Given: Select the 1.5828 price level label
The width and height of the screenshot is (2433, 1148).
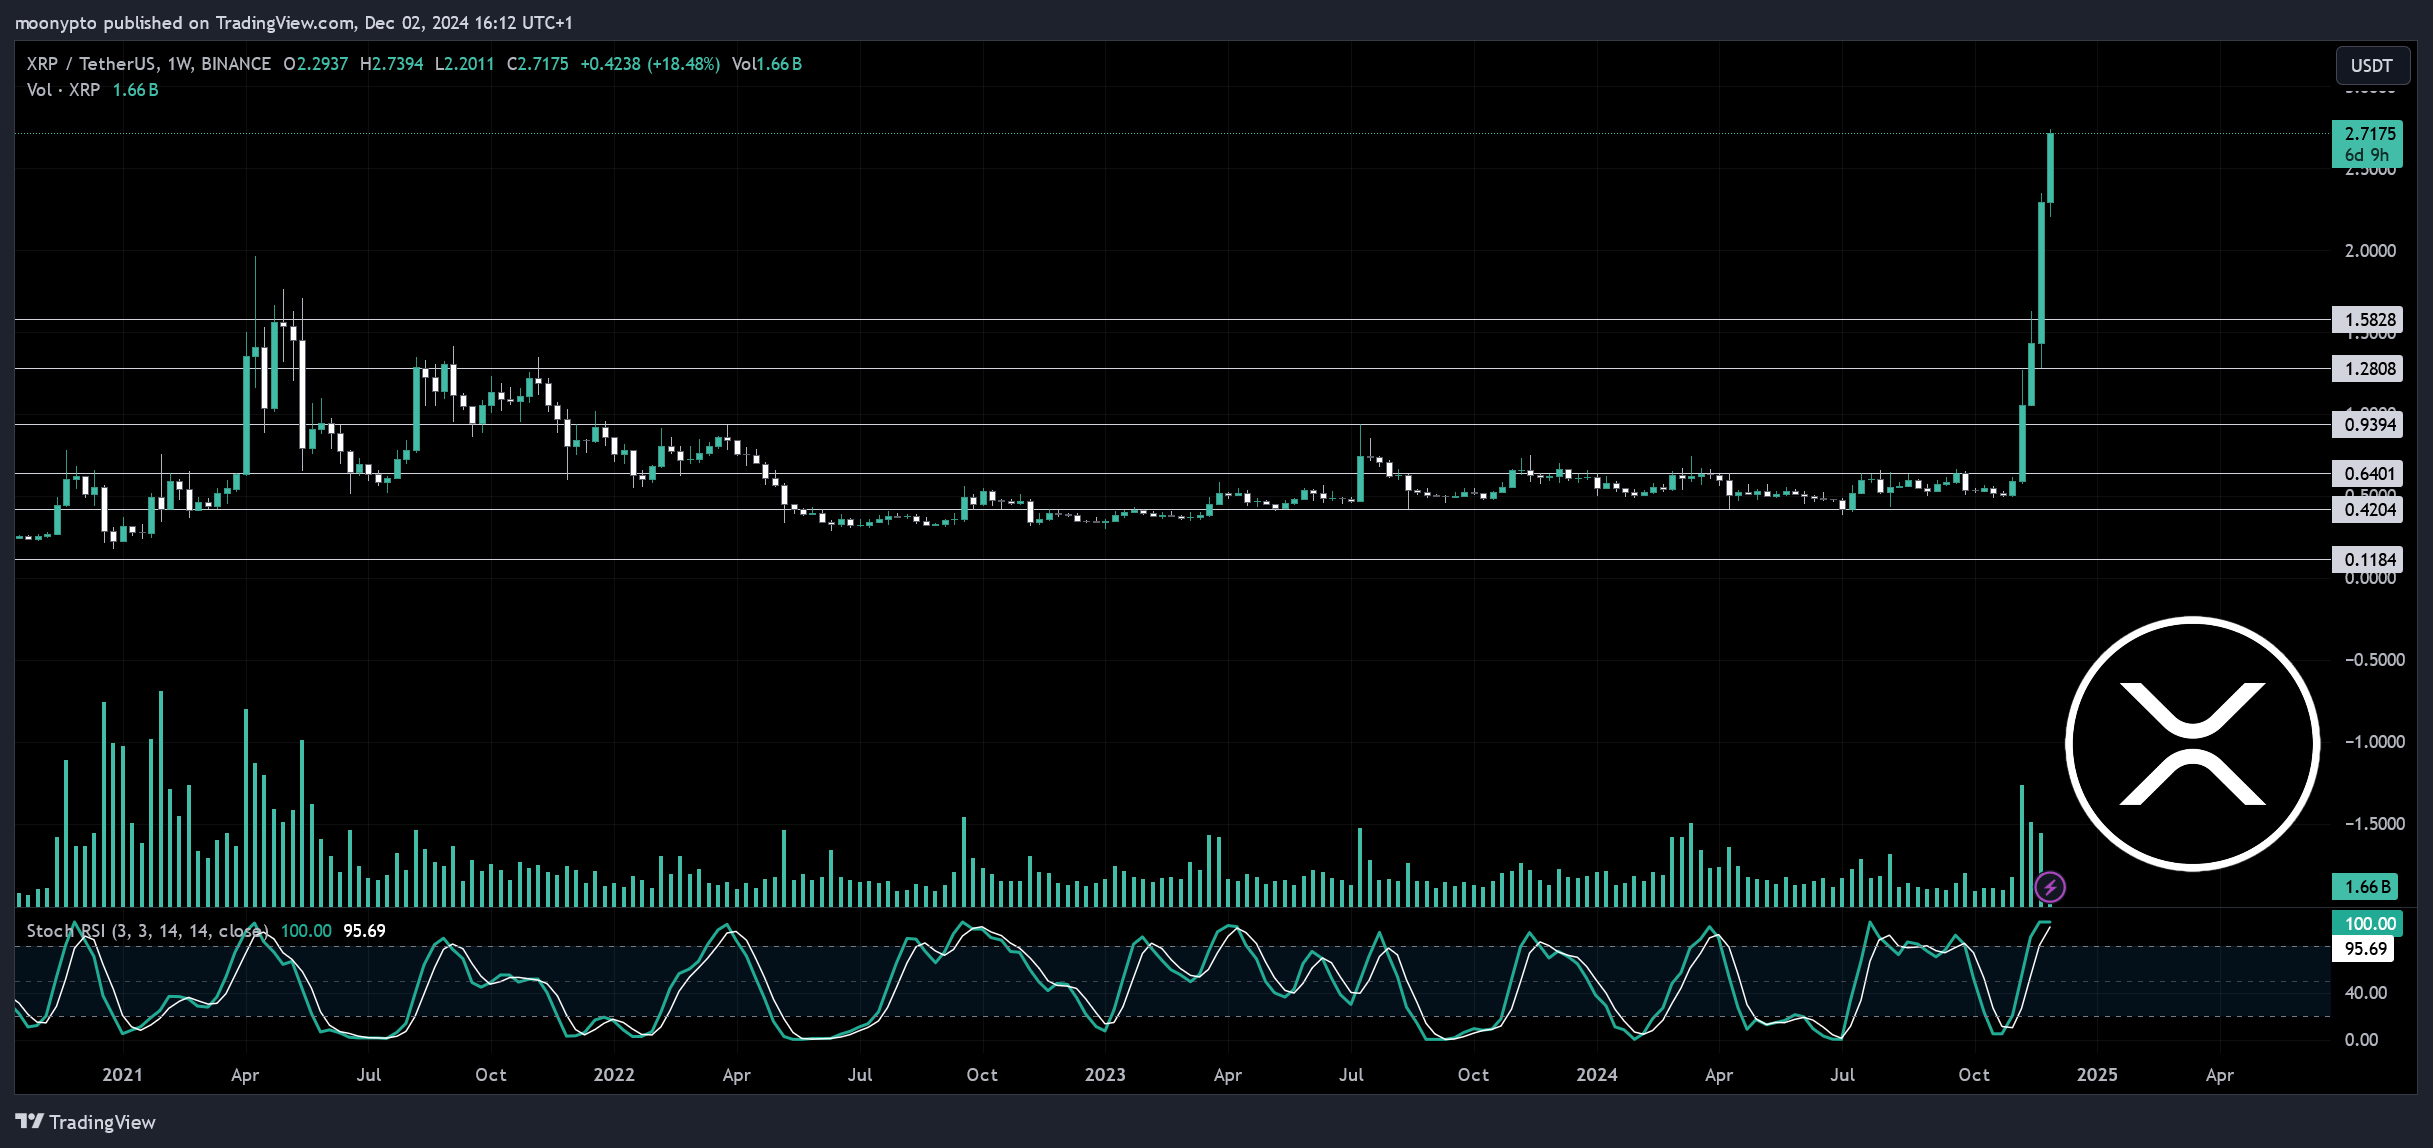Looking at the screenshot, I should pyautogui.click(x=2367, y=320).
